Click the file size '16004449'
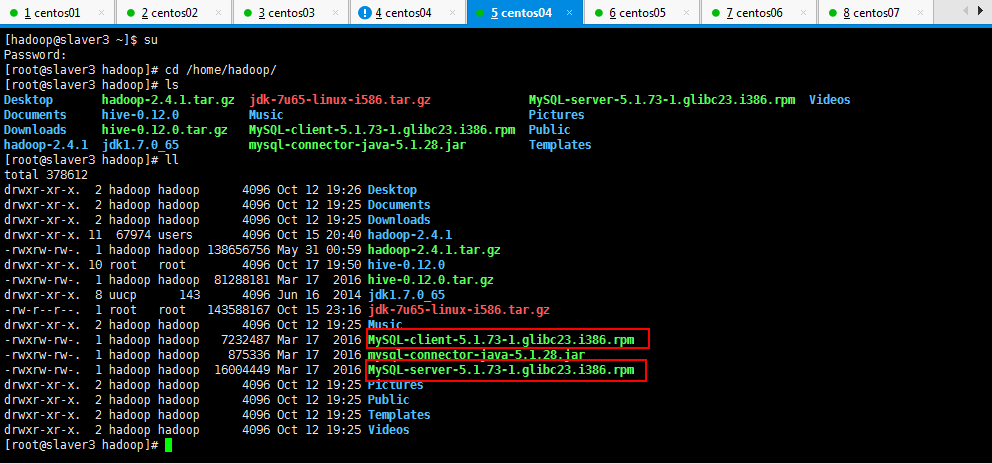The image size is (992, 464). [x=242, y=370]
